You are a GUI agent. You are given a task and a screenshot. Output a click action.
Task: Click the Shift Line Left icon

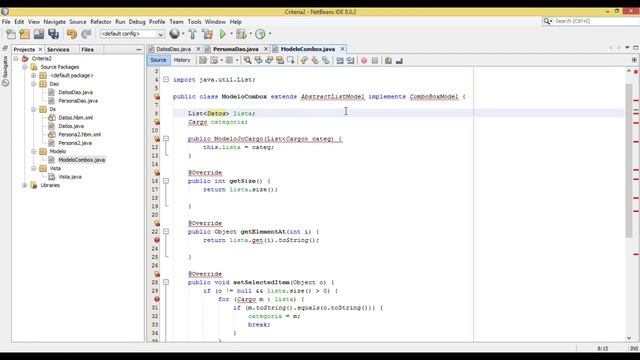click(340, 60)
